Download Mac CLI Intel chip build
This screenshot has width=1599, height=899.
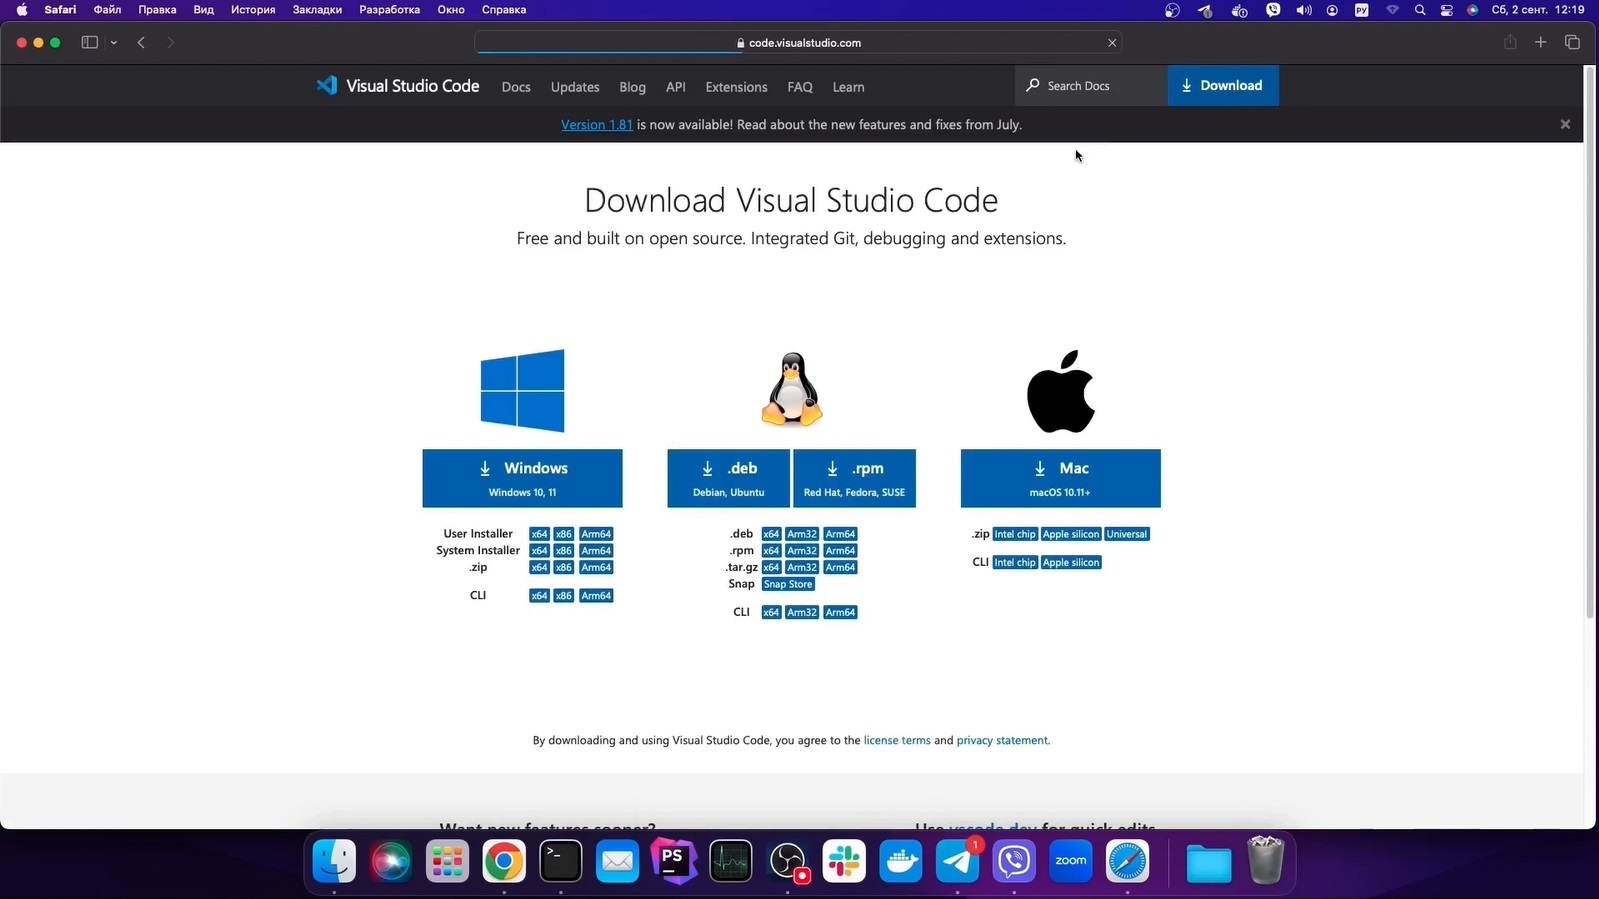coord(1015,563)
